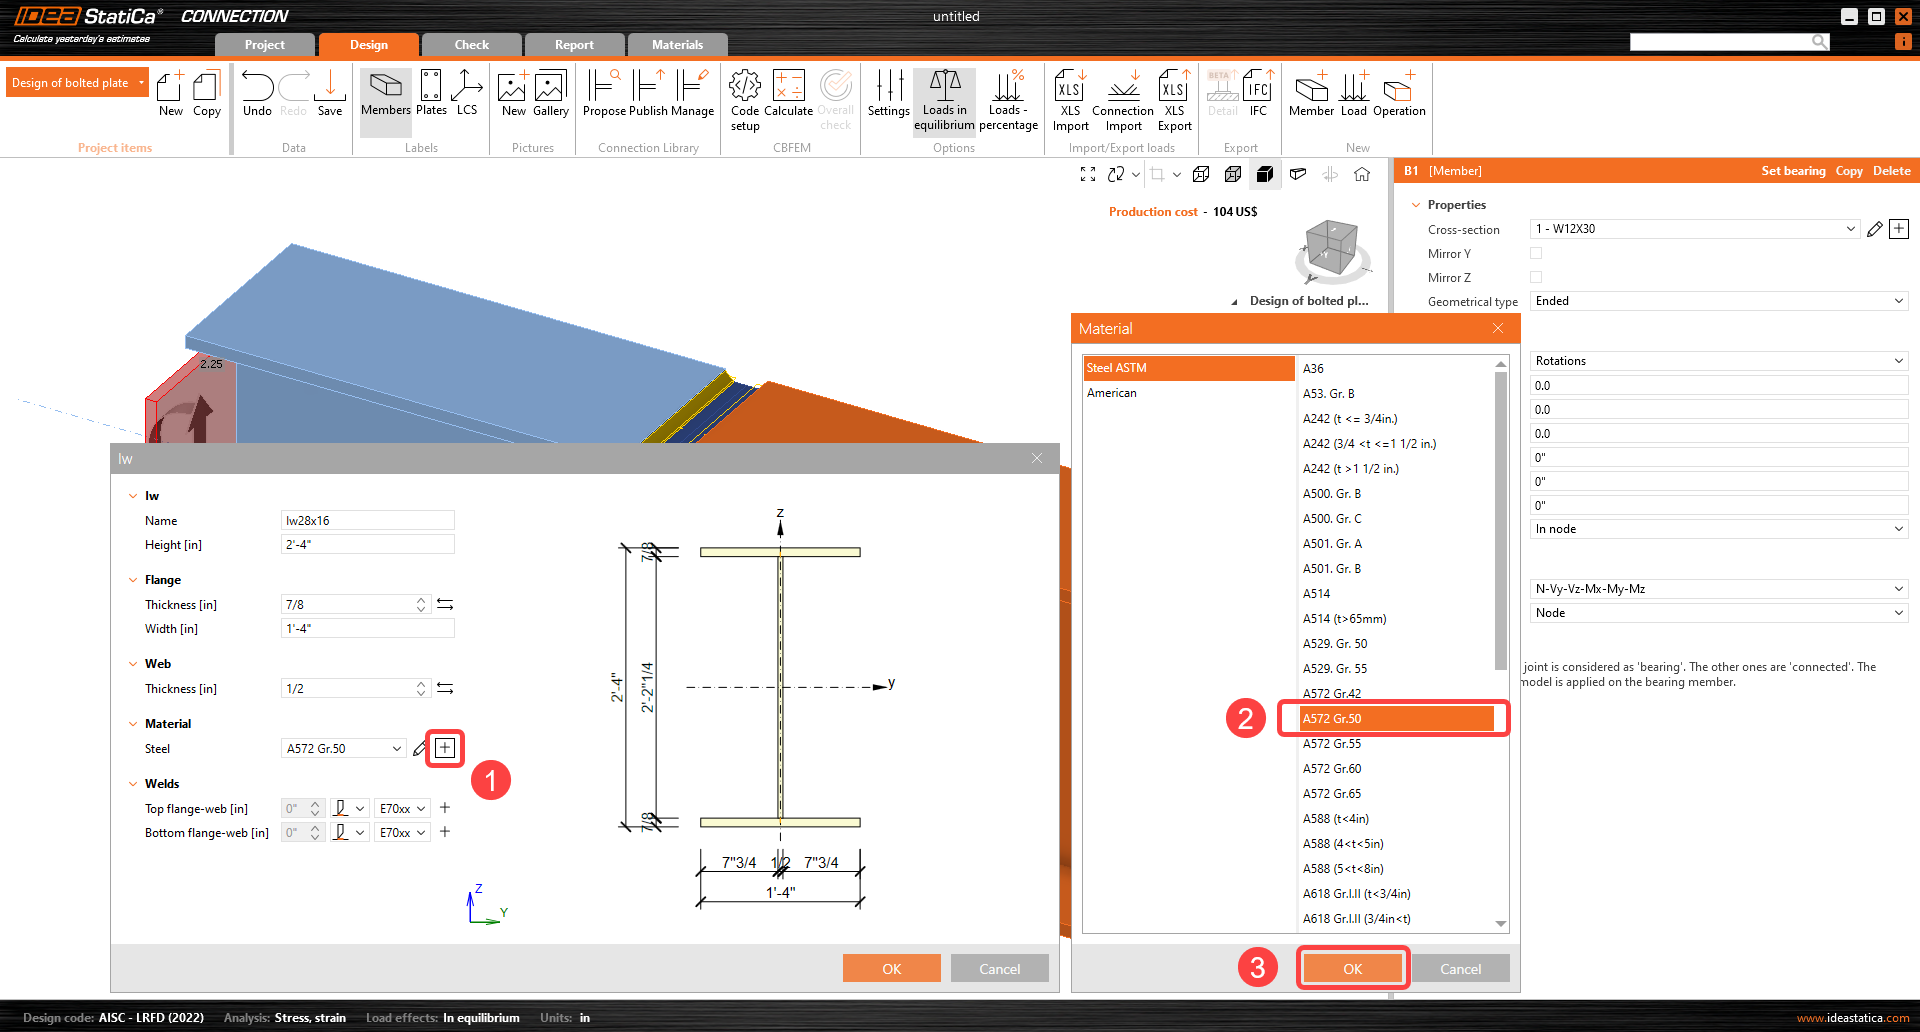Viewport: 1920px width, 1032px height.
Task: Confirm material selection with OK
Action: point(1352,969)
